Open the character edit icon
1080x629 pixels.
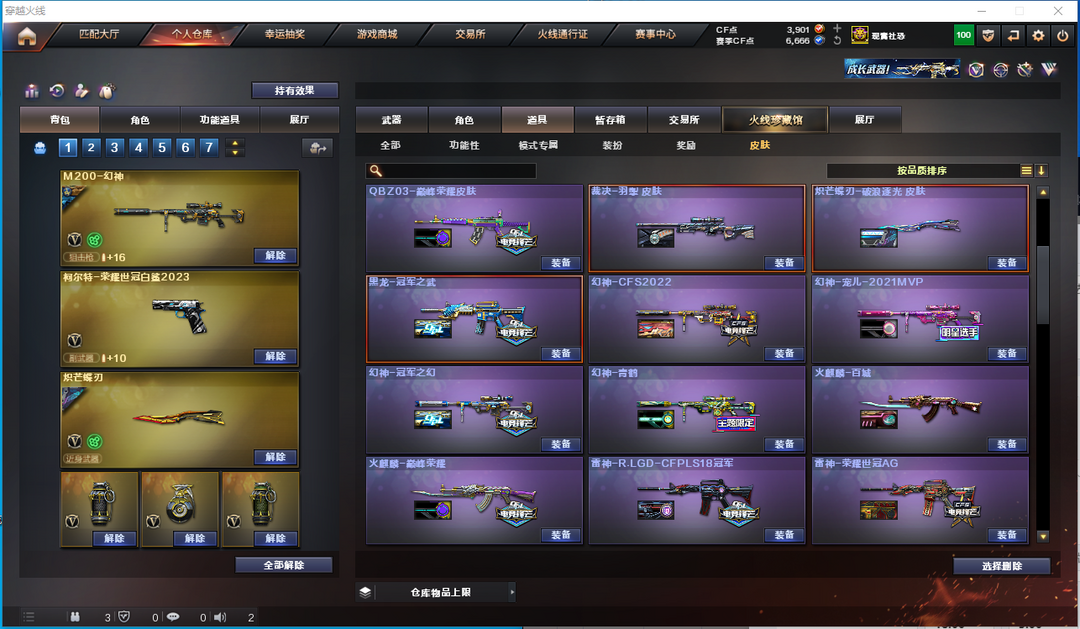(82, 91)
